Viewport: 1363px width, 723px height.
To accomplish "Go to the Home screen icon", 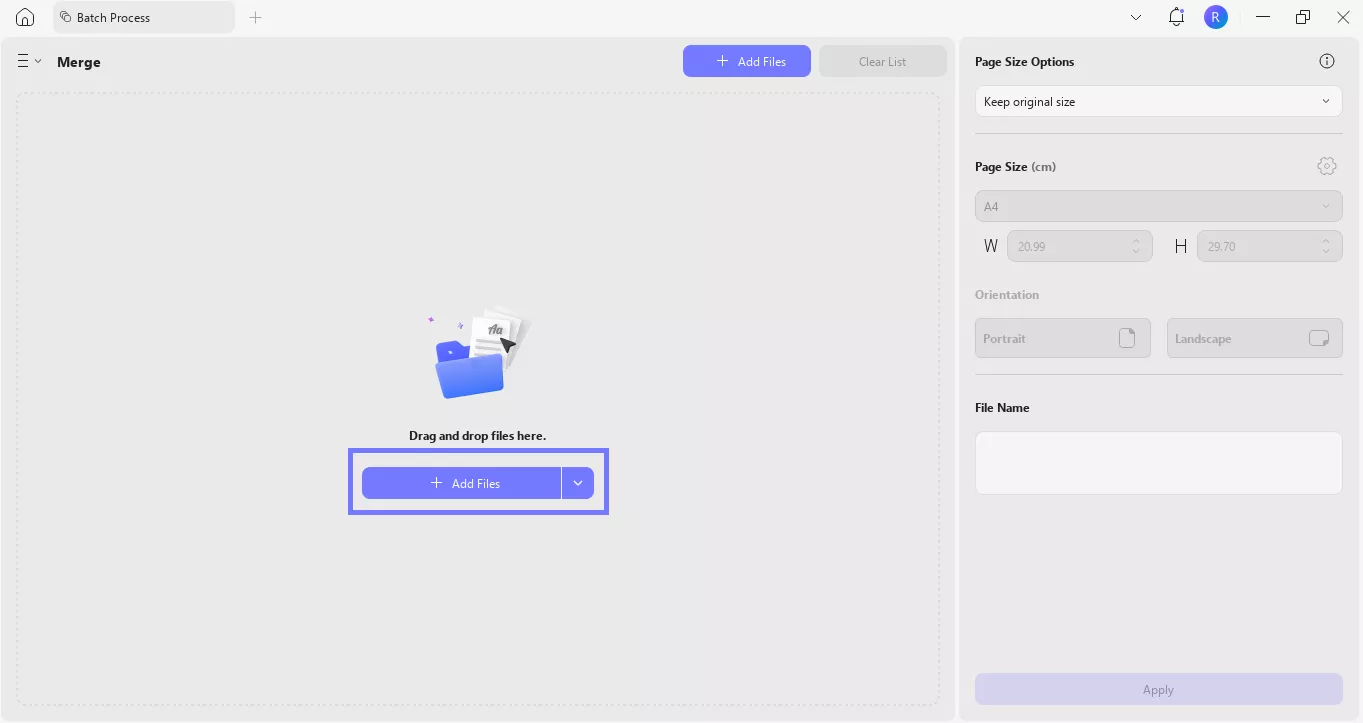I will click(25, 17).
